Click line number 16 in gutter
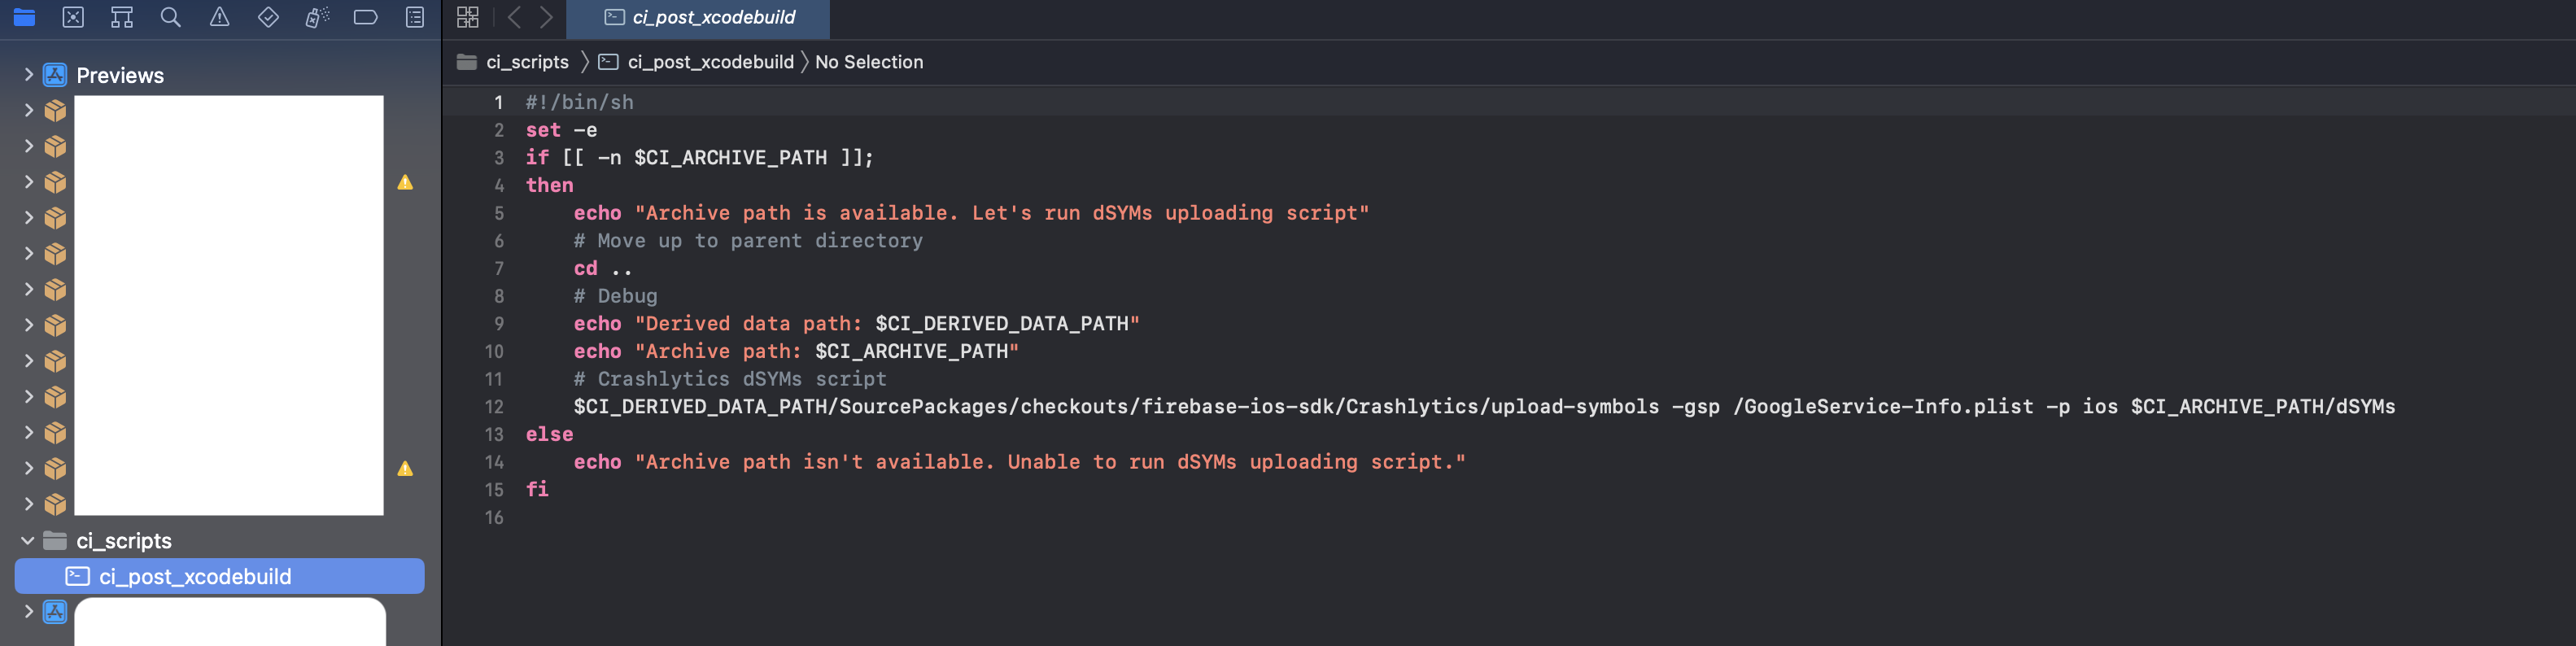The image size is (2576, 646). (x=494, y=518)
